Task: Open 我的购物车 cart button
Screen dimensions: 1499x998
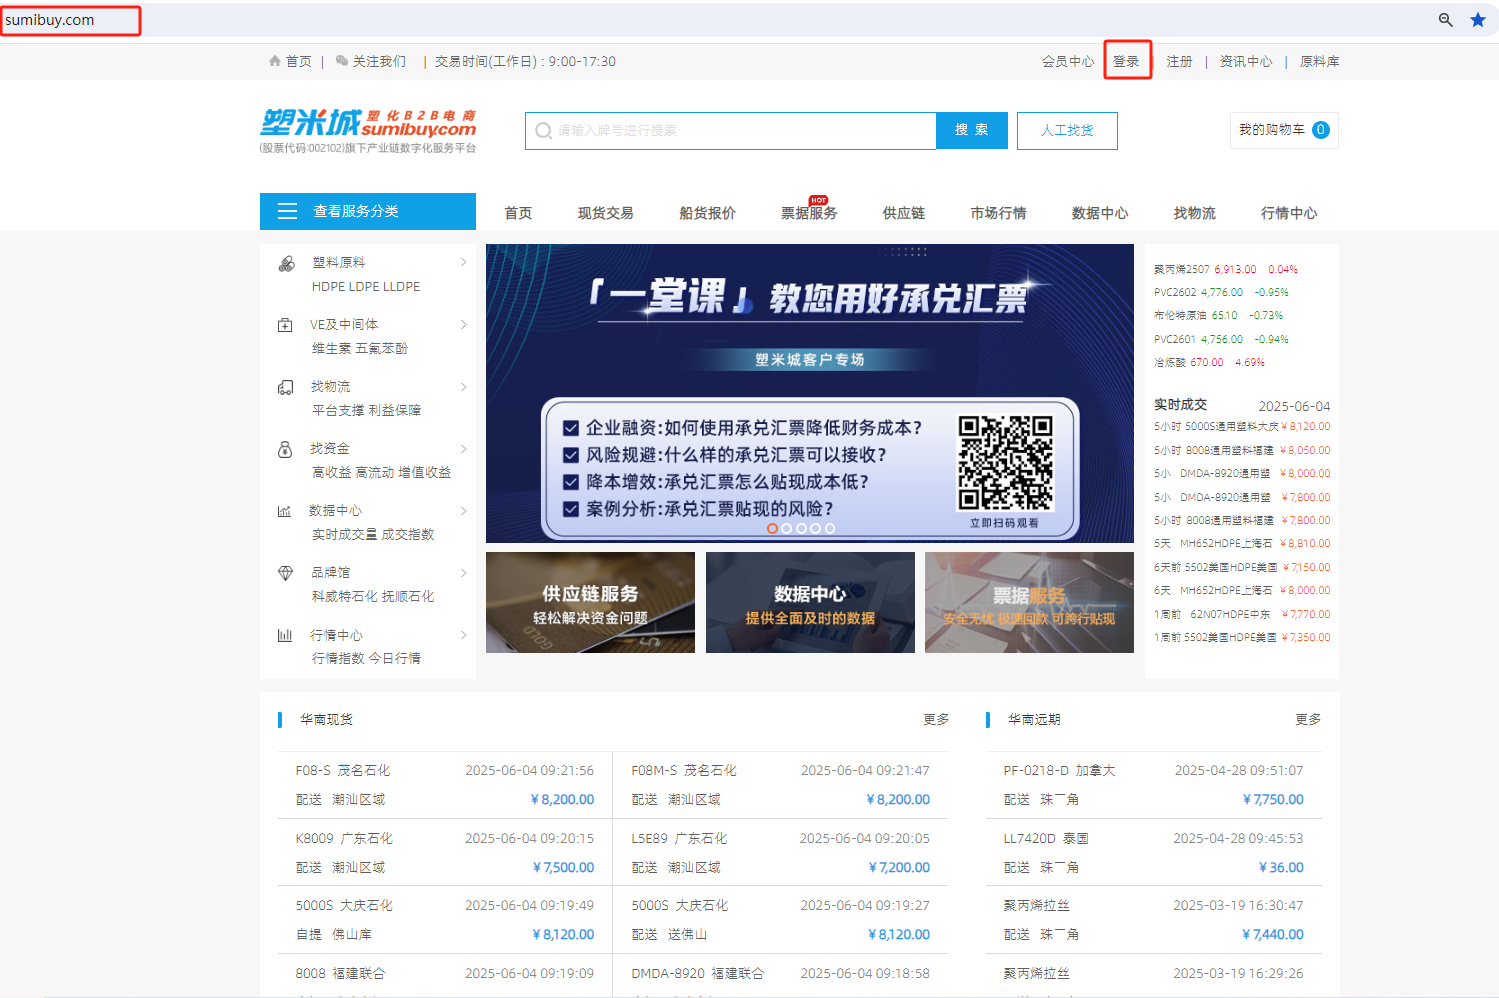Action: point(1284,130)
